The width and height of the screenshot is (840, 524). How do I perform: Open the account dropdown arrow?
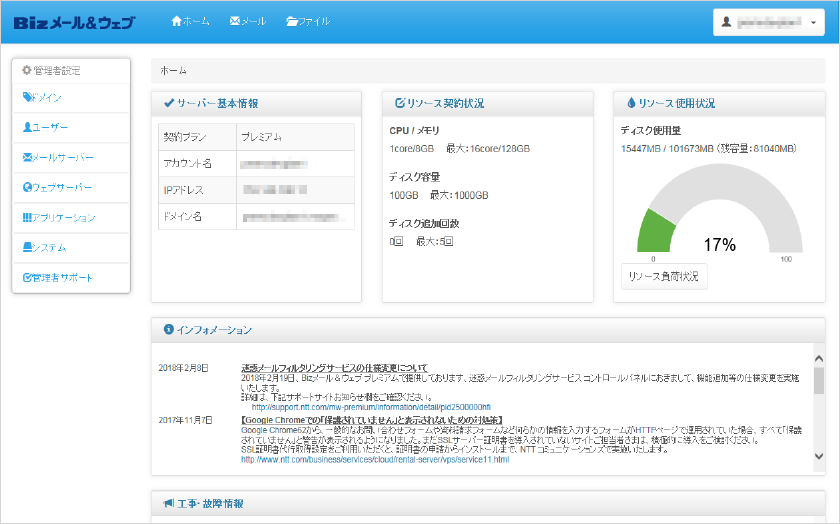[x=813, y=23]
